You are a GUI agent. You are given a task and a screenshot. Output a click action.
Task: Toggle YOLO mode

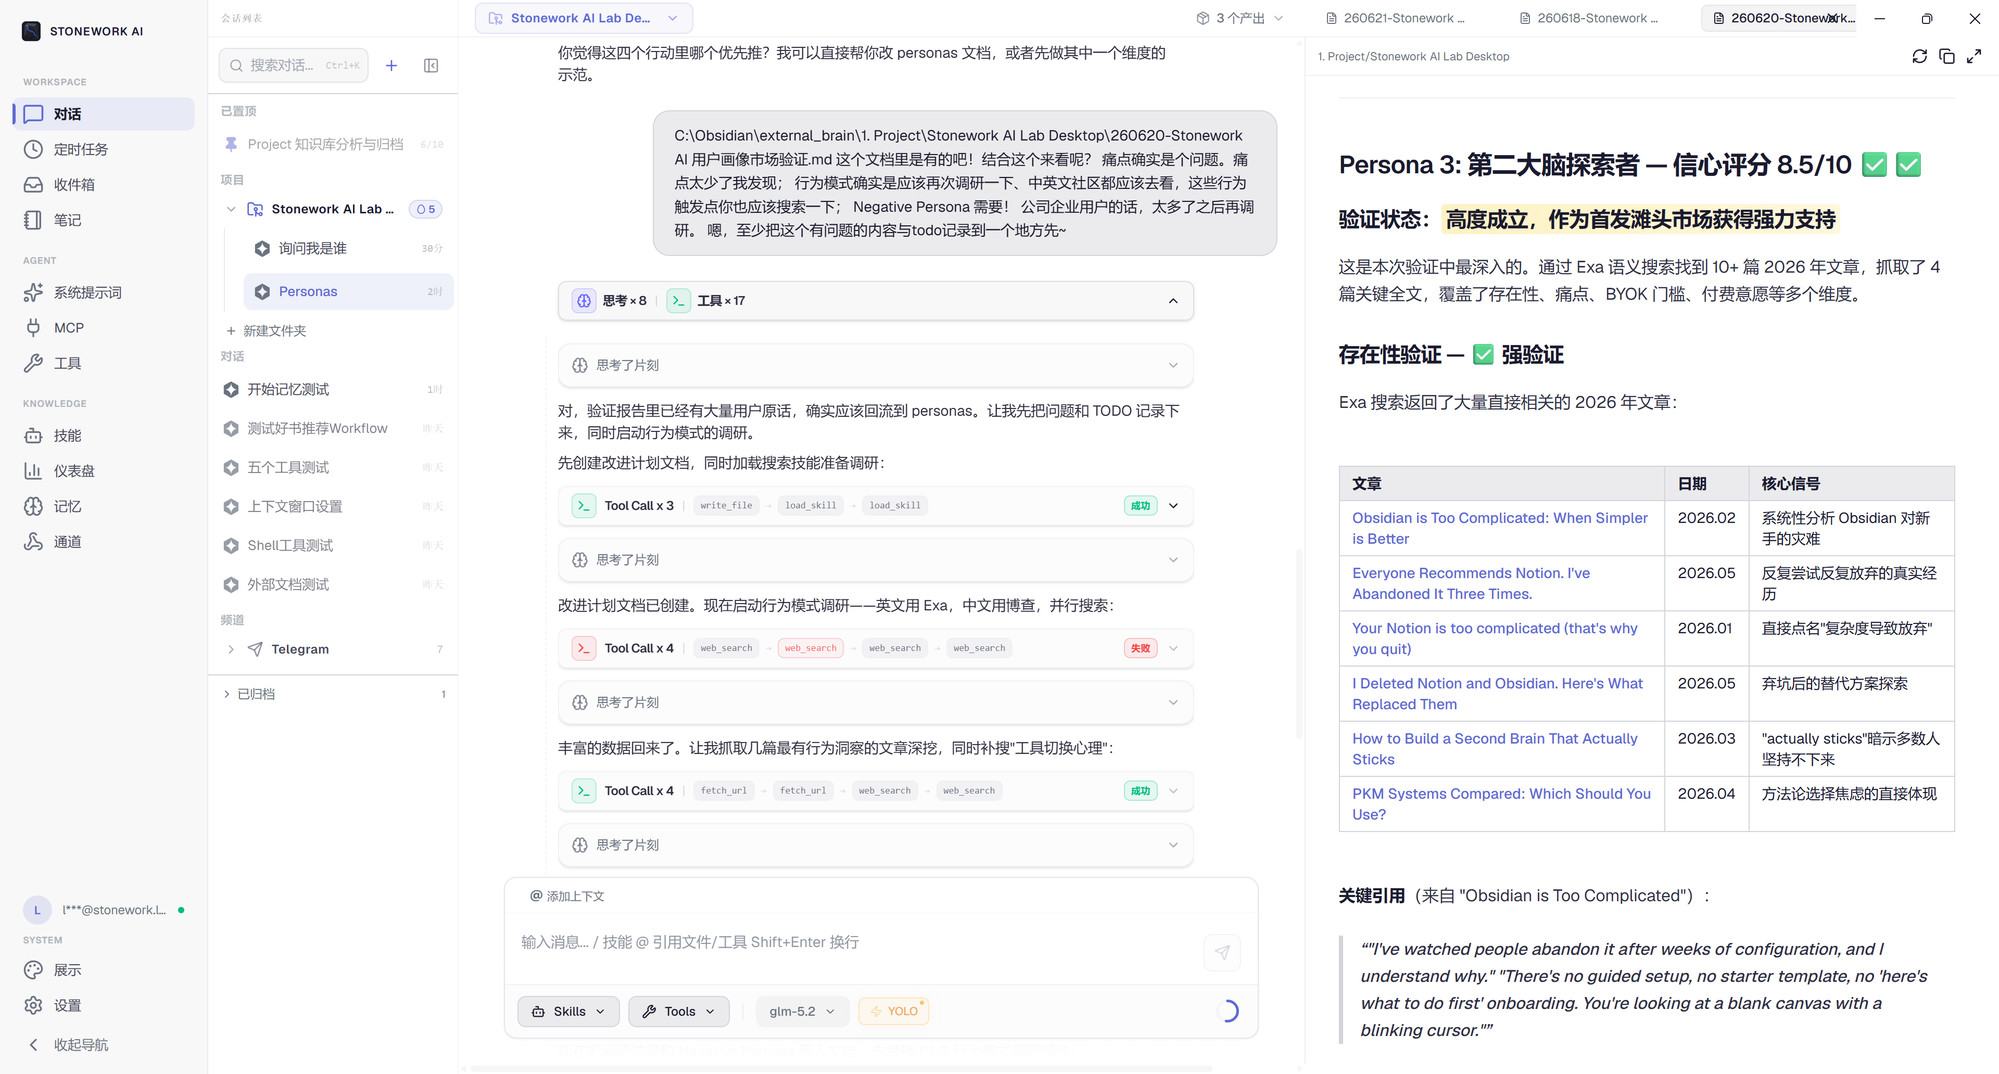(x=893, y=1011)
